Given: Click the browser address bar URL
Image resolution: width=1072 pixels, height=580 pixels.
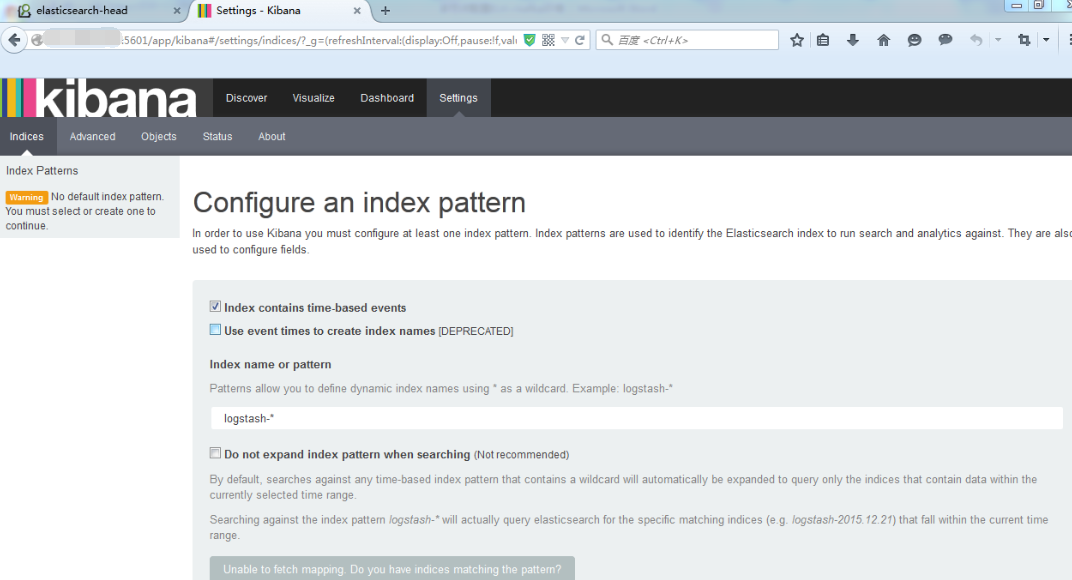Looking at the screenshot, I should tap(319, 40).
